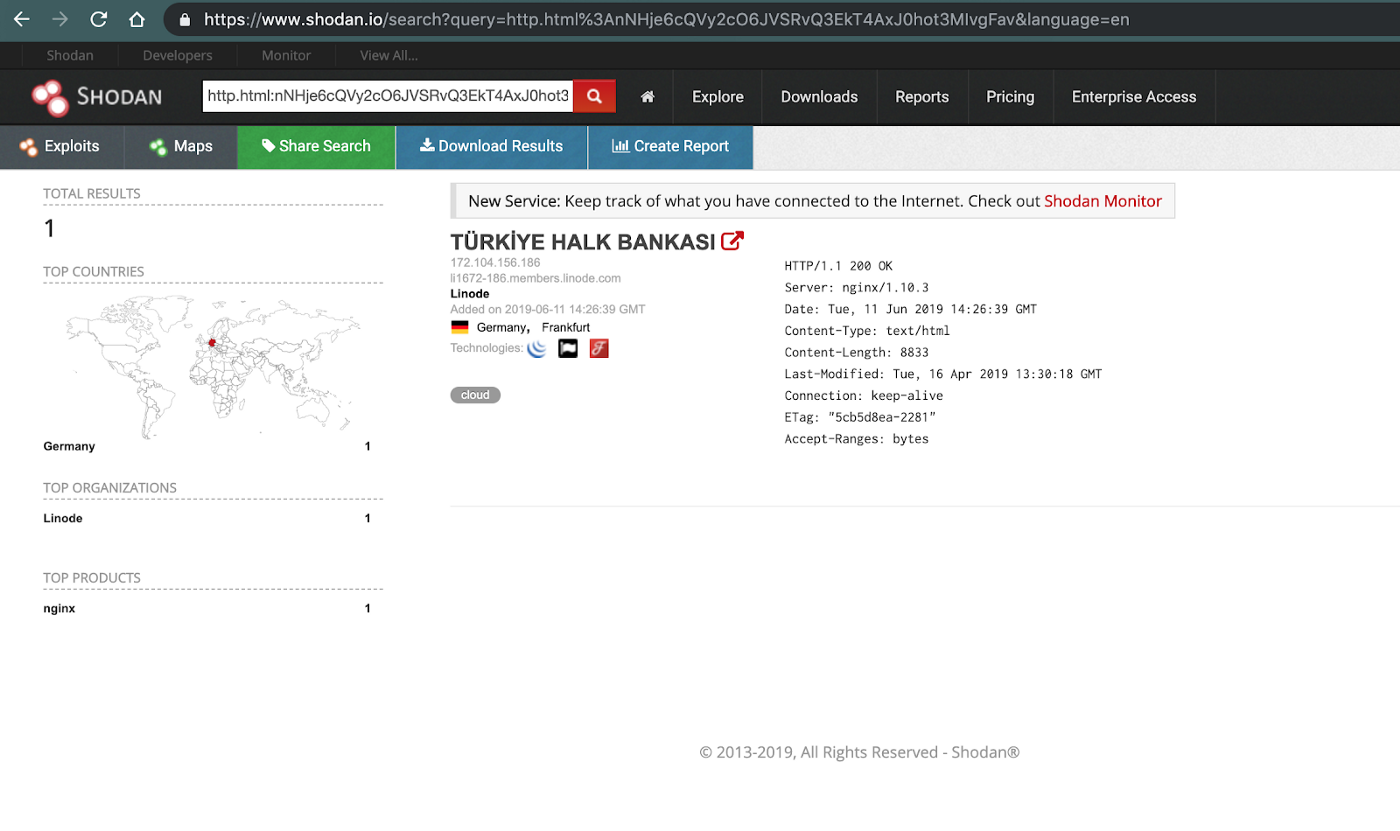Click the Germany country link in result

click(x=501, y=327)
